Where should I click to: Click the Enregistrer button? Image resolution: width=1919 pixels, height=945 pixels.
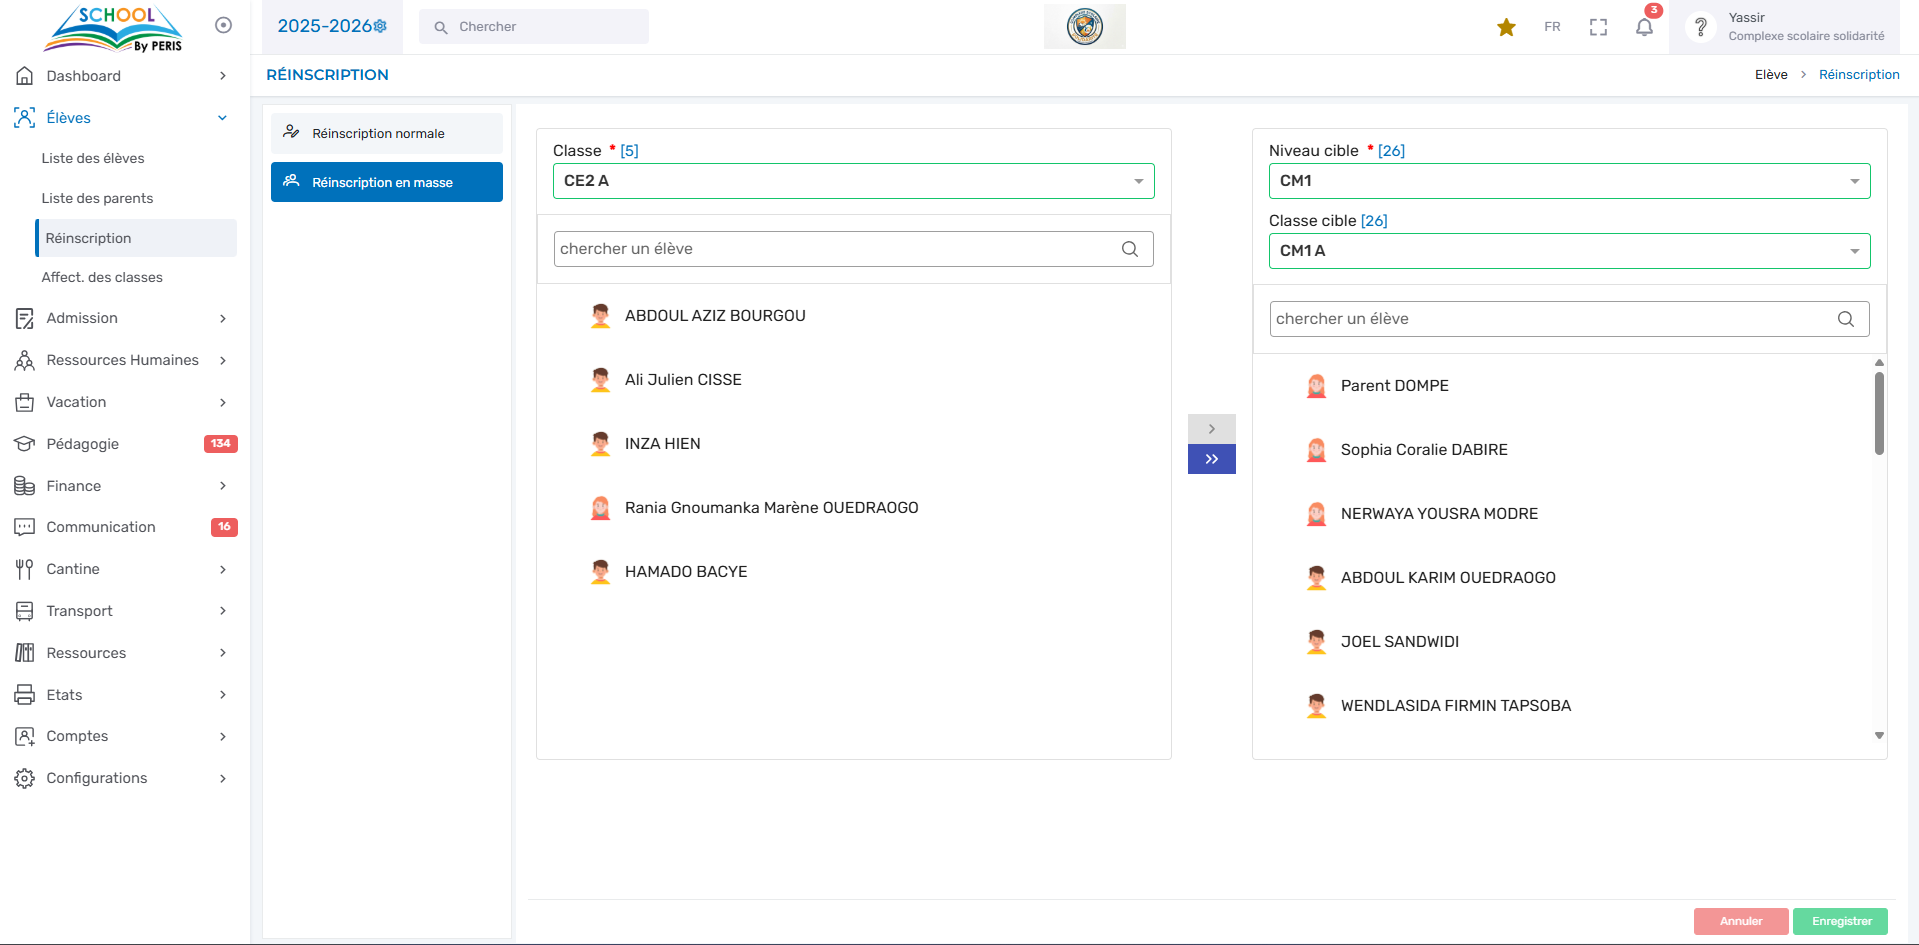point(1840,921)
